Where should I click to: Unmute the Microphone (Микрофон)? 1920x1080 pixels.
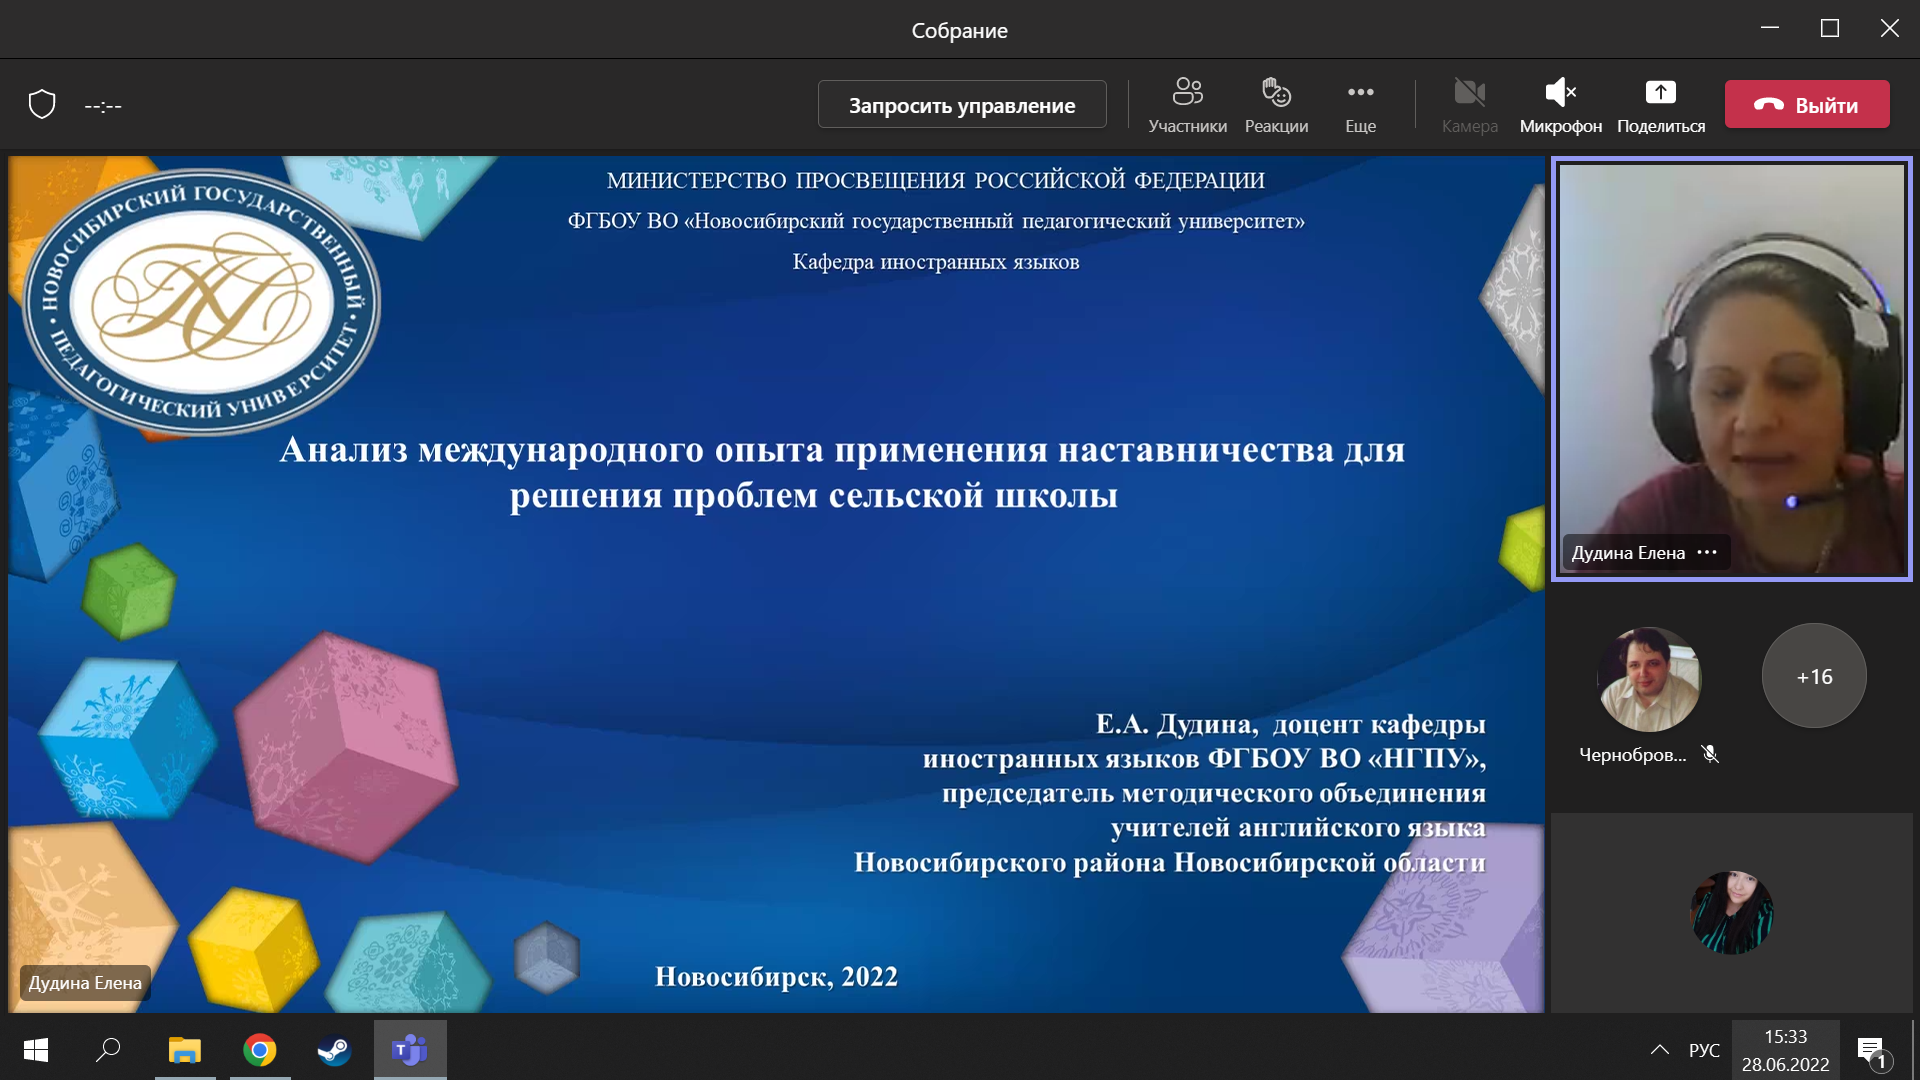click(1560, 105)
